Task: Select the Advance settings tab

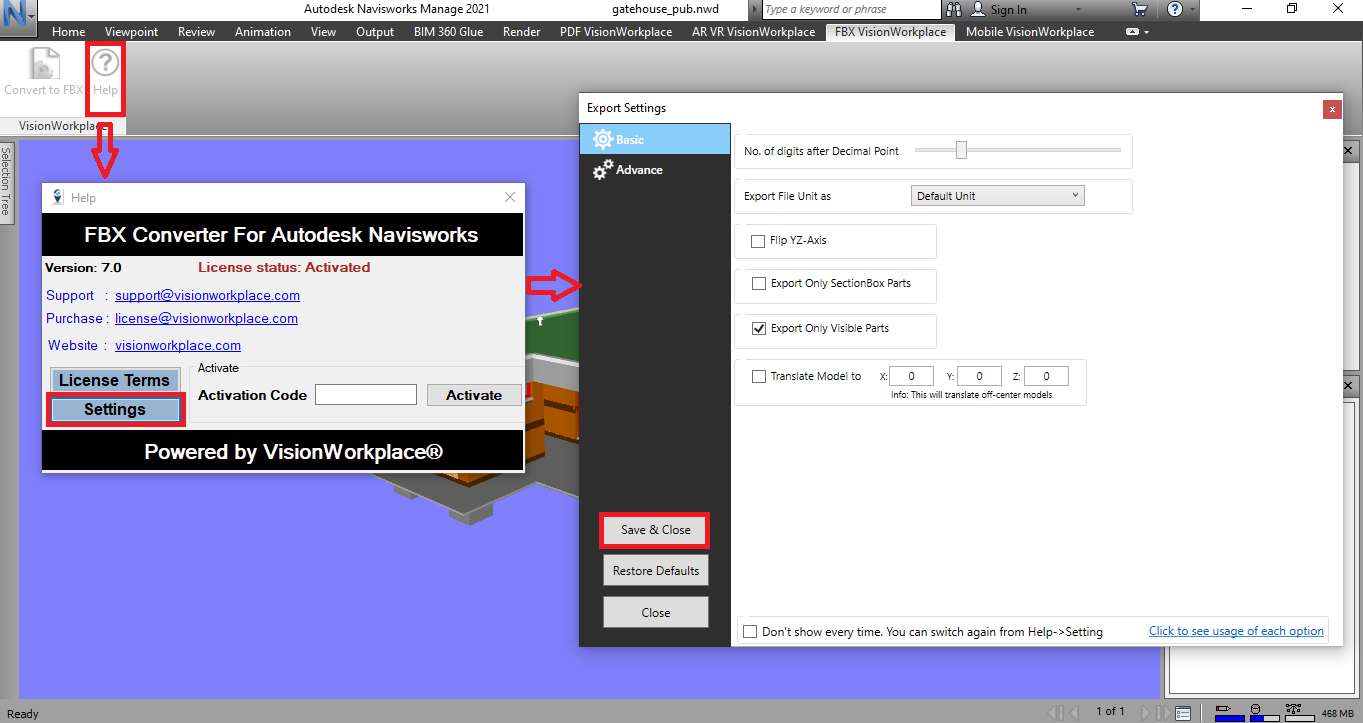Action: click(655, 170)
